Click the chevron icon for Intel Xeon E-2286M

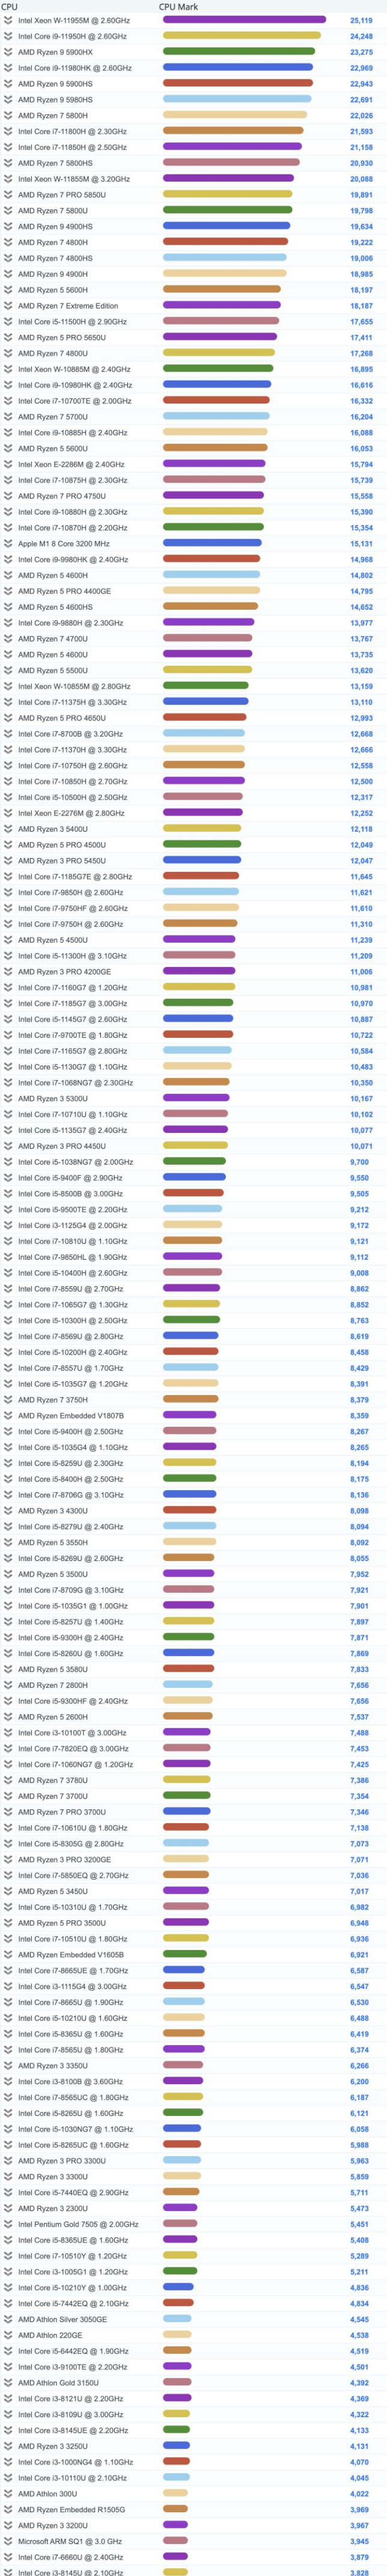pos(8,464)
